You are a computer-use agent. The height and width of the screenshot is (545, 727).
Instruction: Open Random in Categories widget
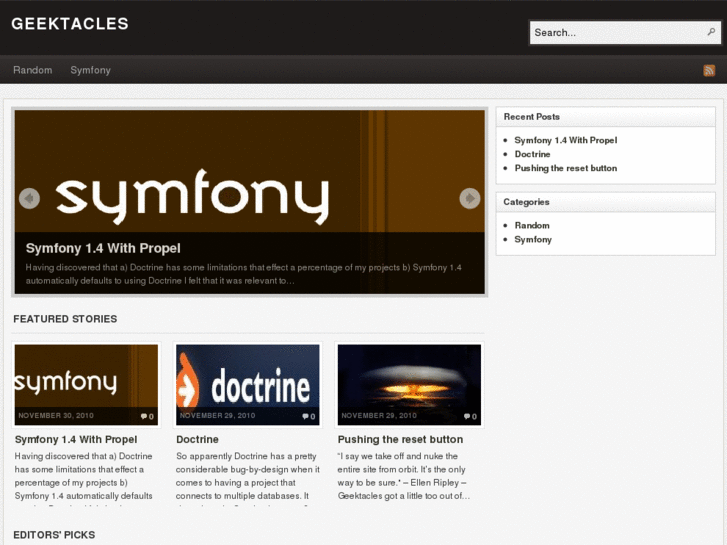(x=532, y=225)
